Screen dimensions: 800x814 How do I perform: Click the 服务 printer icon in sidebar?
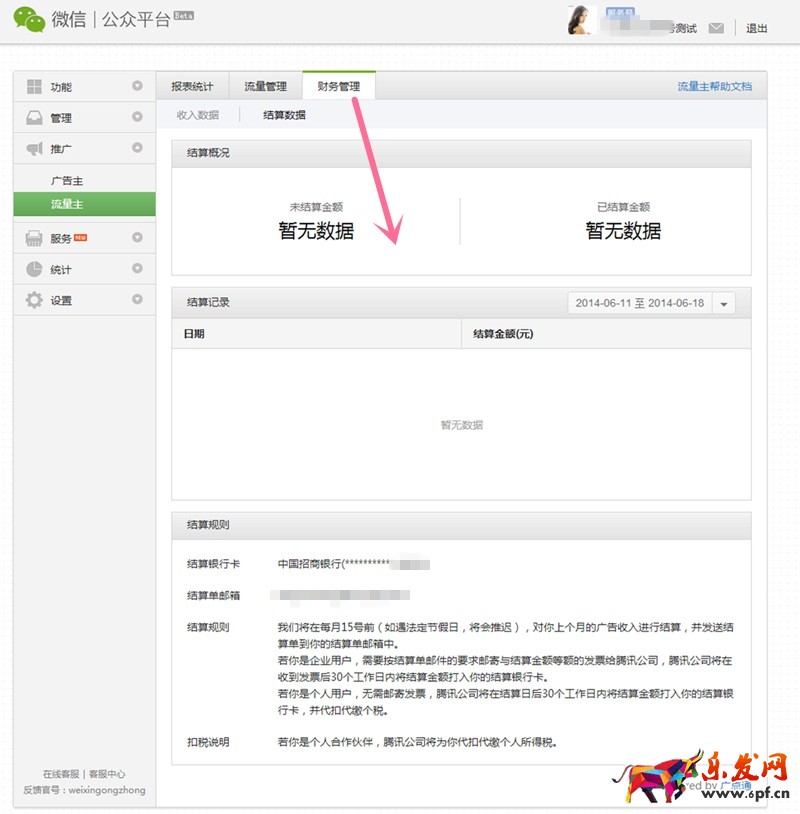point(35,239)
